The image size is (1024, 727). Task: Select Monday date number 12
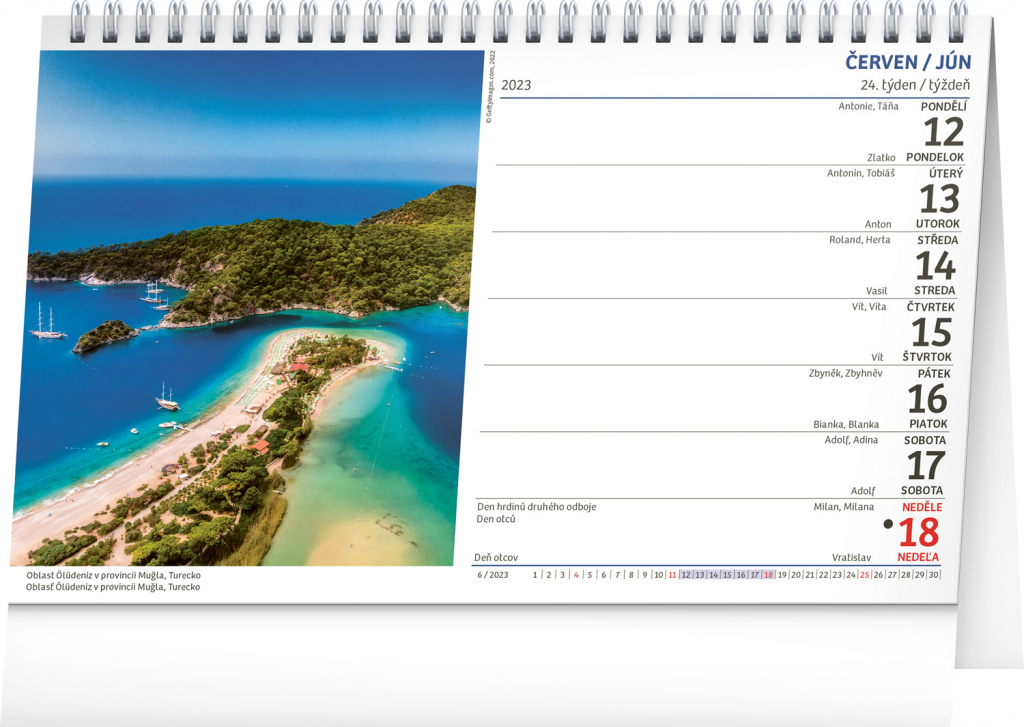[x=943, y=132]
